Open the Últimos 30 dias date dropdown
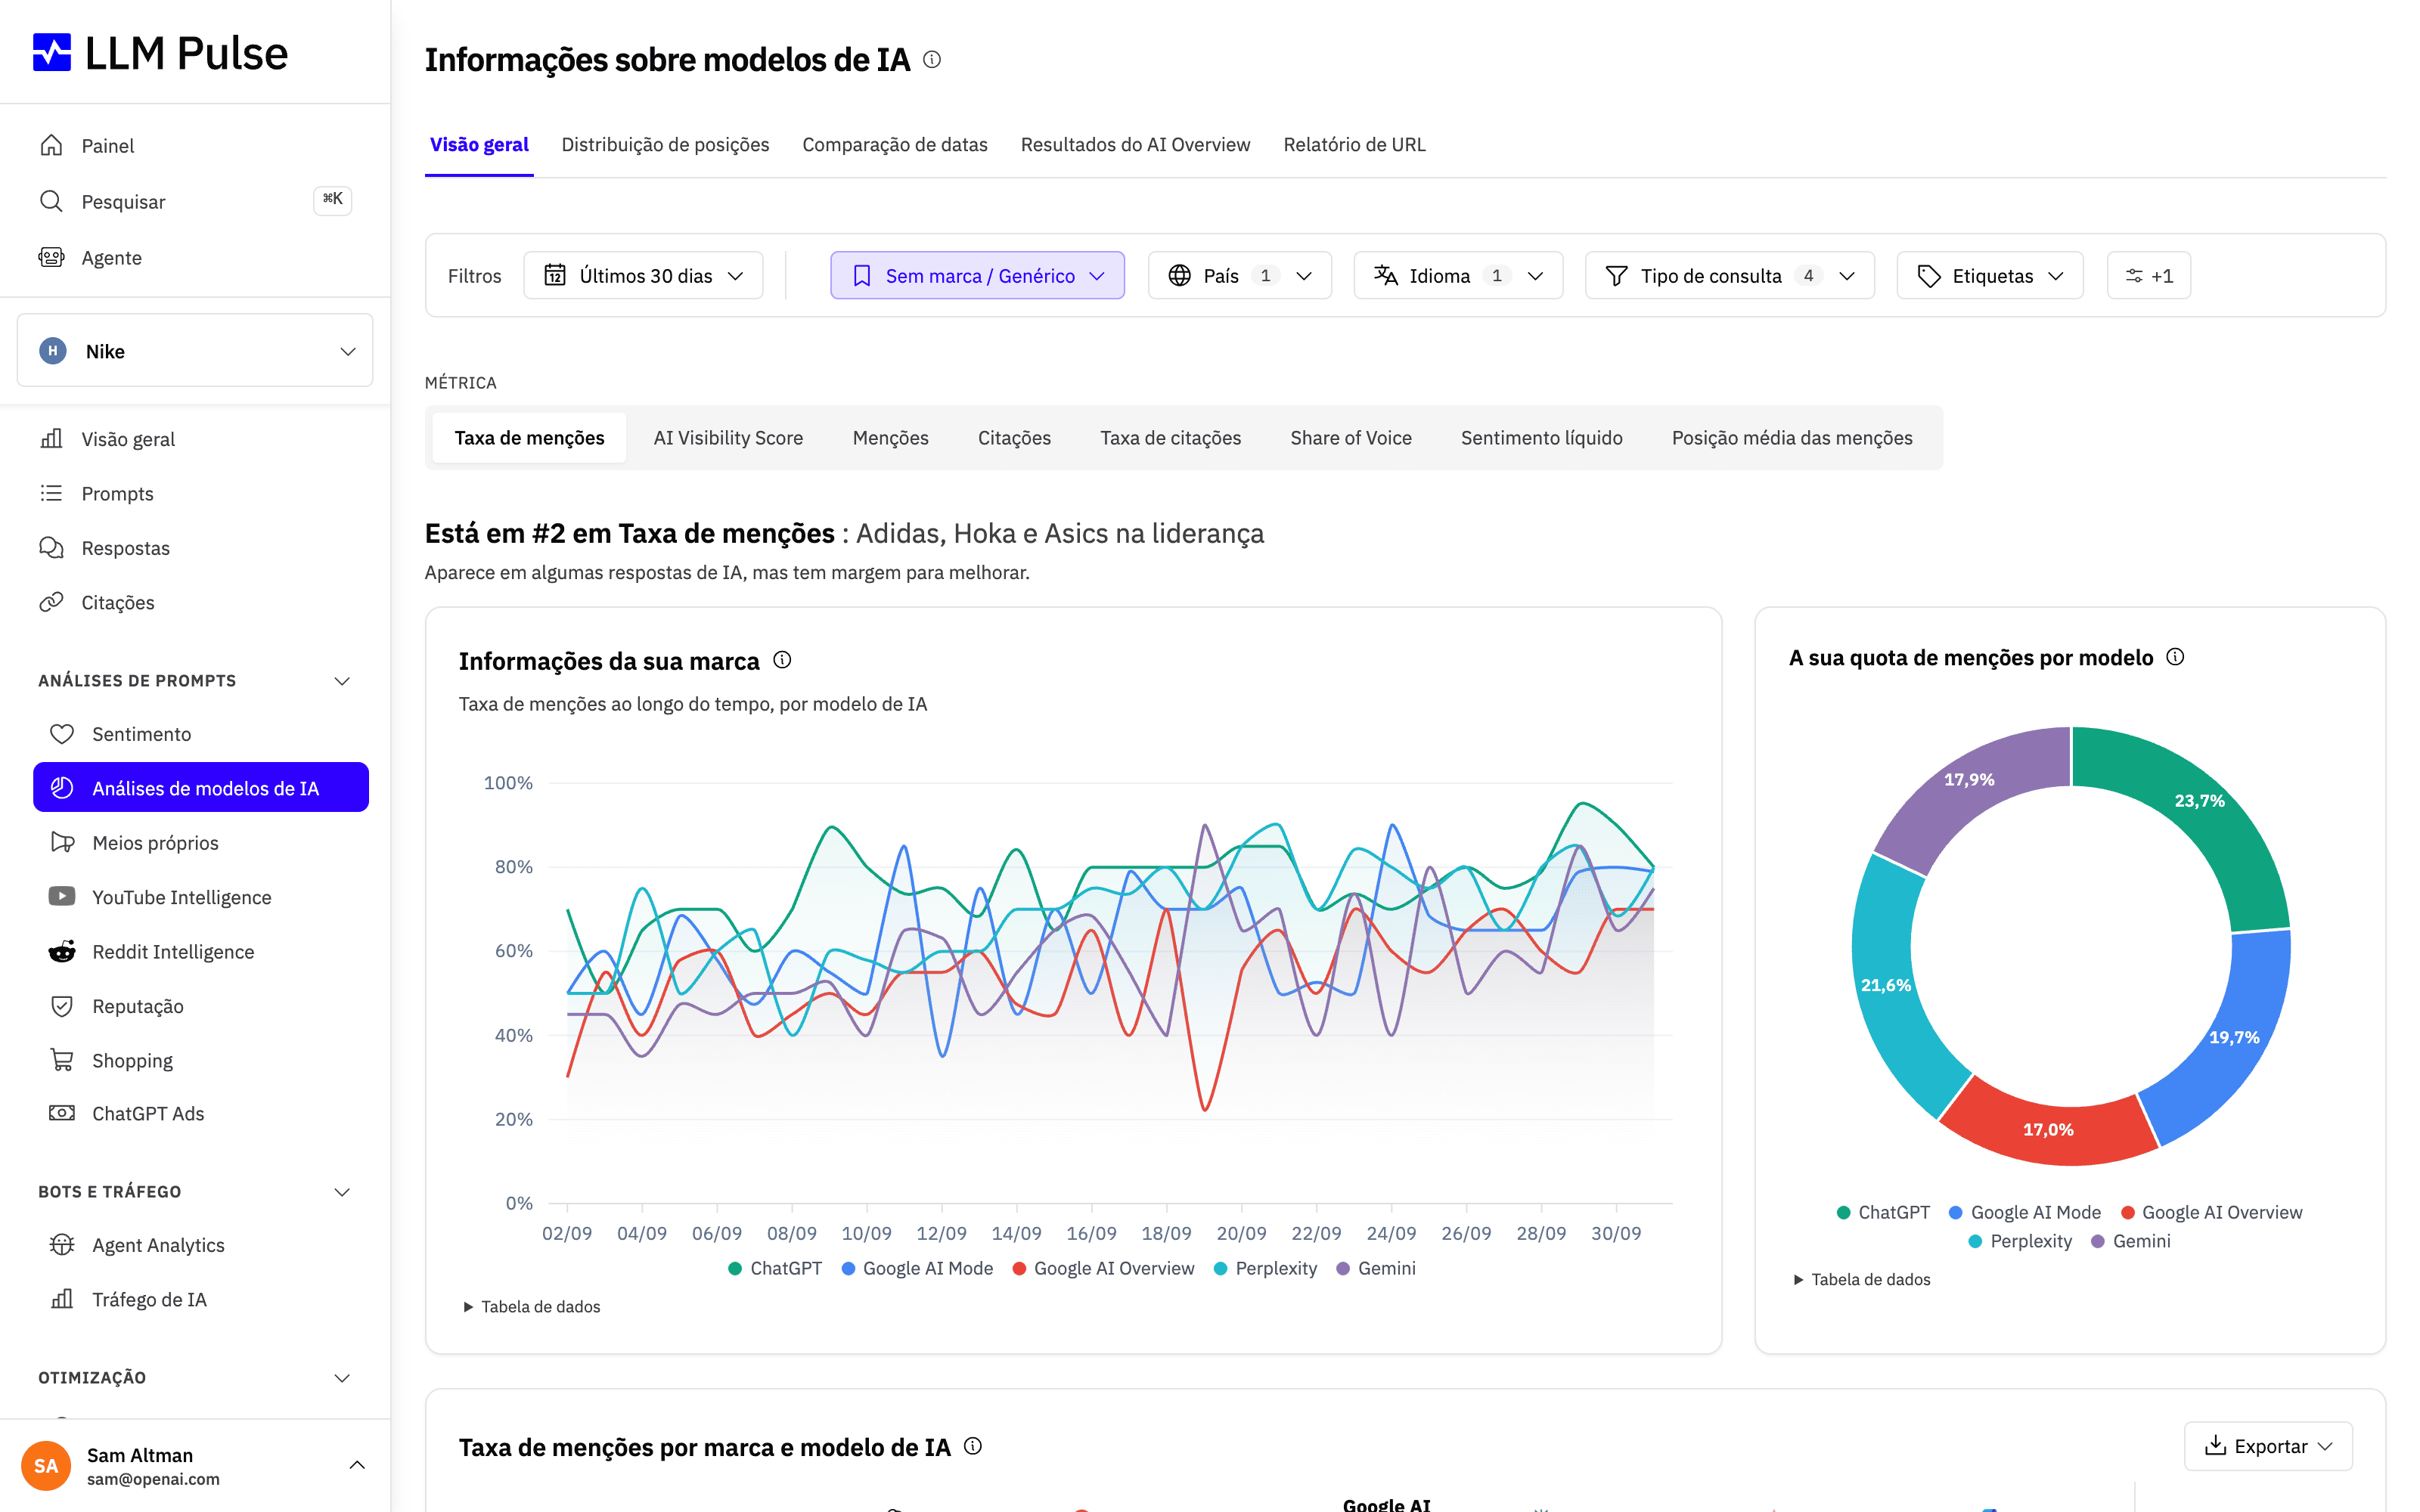 (643, 275)
